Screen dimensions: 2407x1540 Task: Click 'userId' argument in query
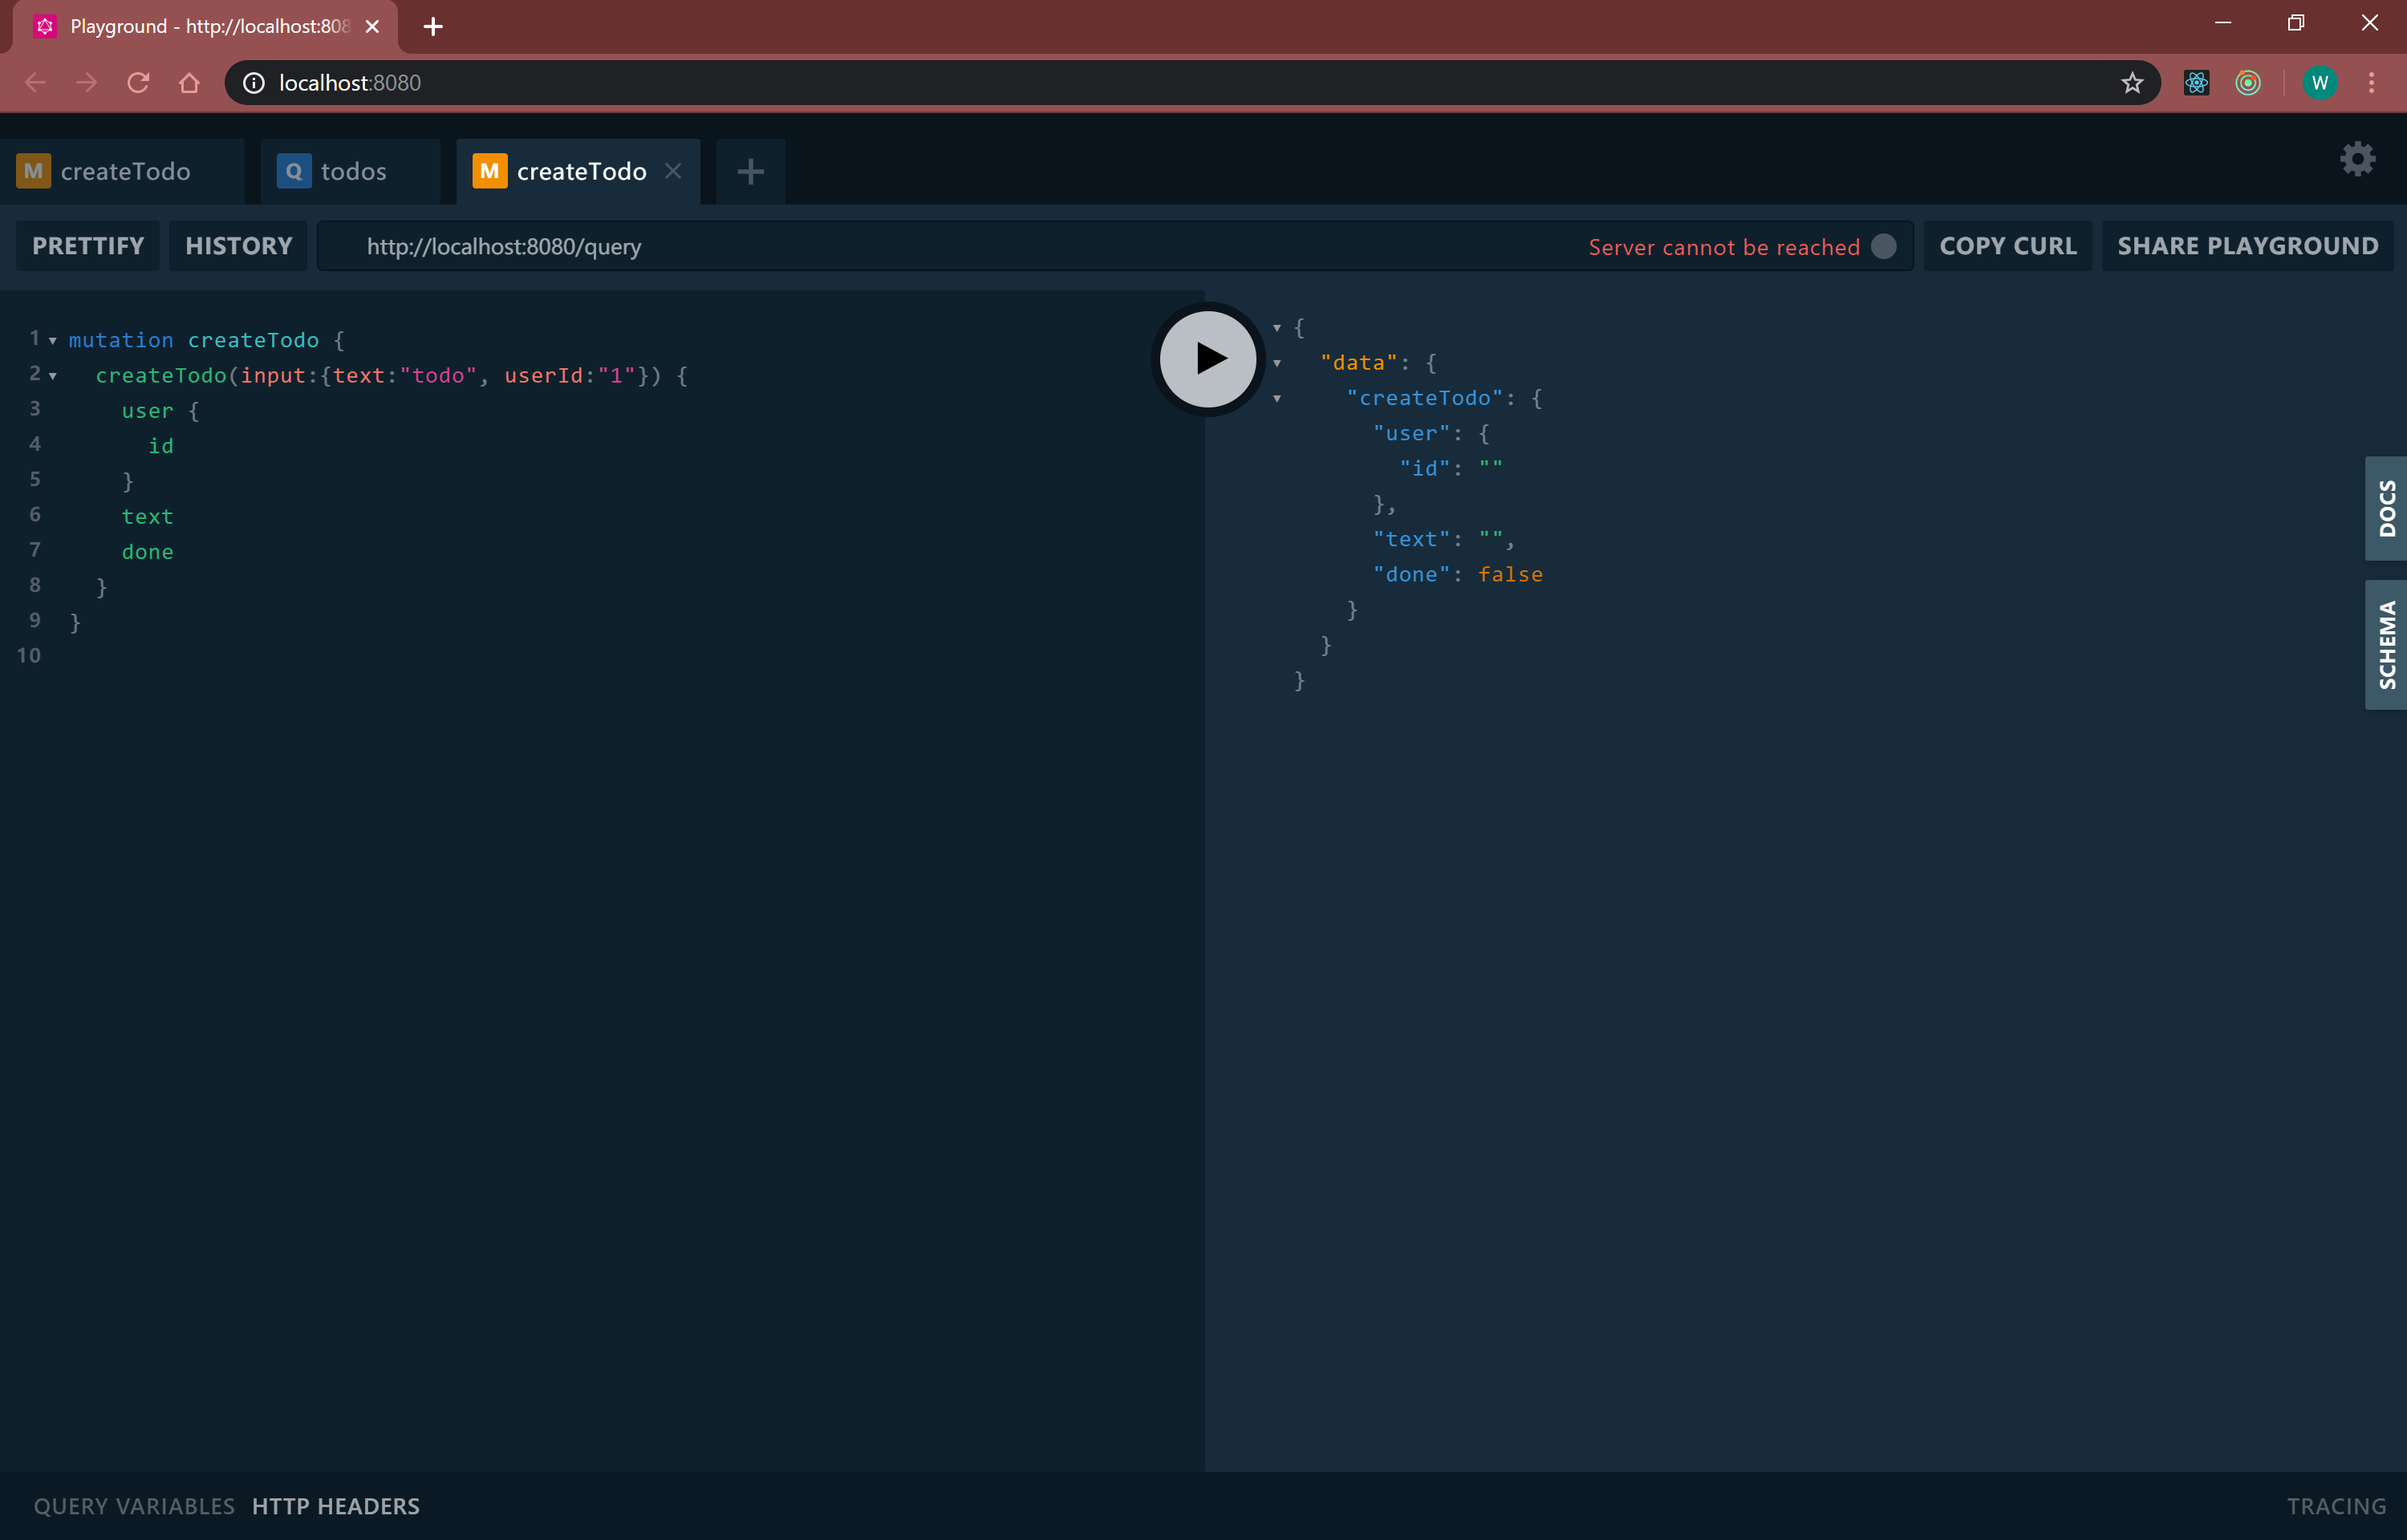[x=543, y=376]
